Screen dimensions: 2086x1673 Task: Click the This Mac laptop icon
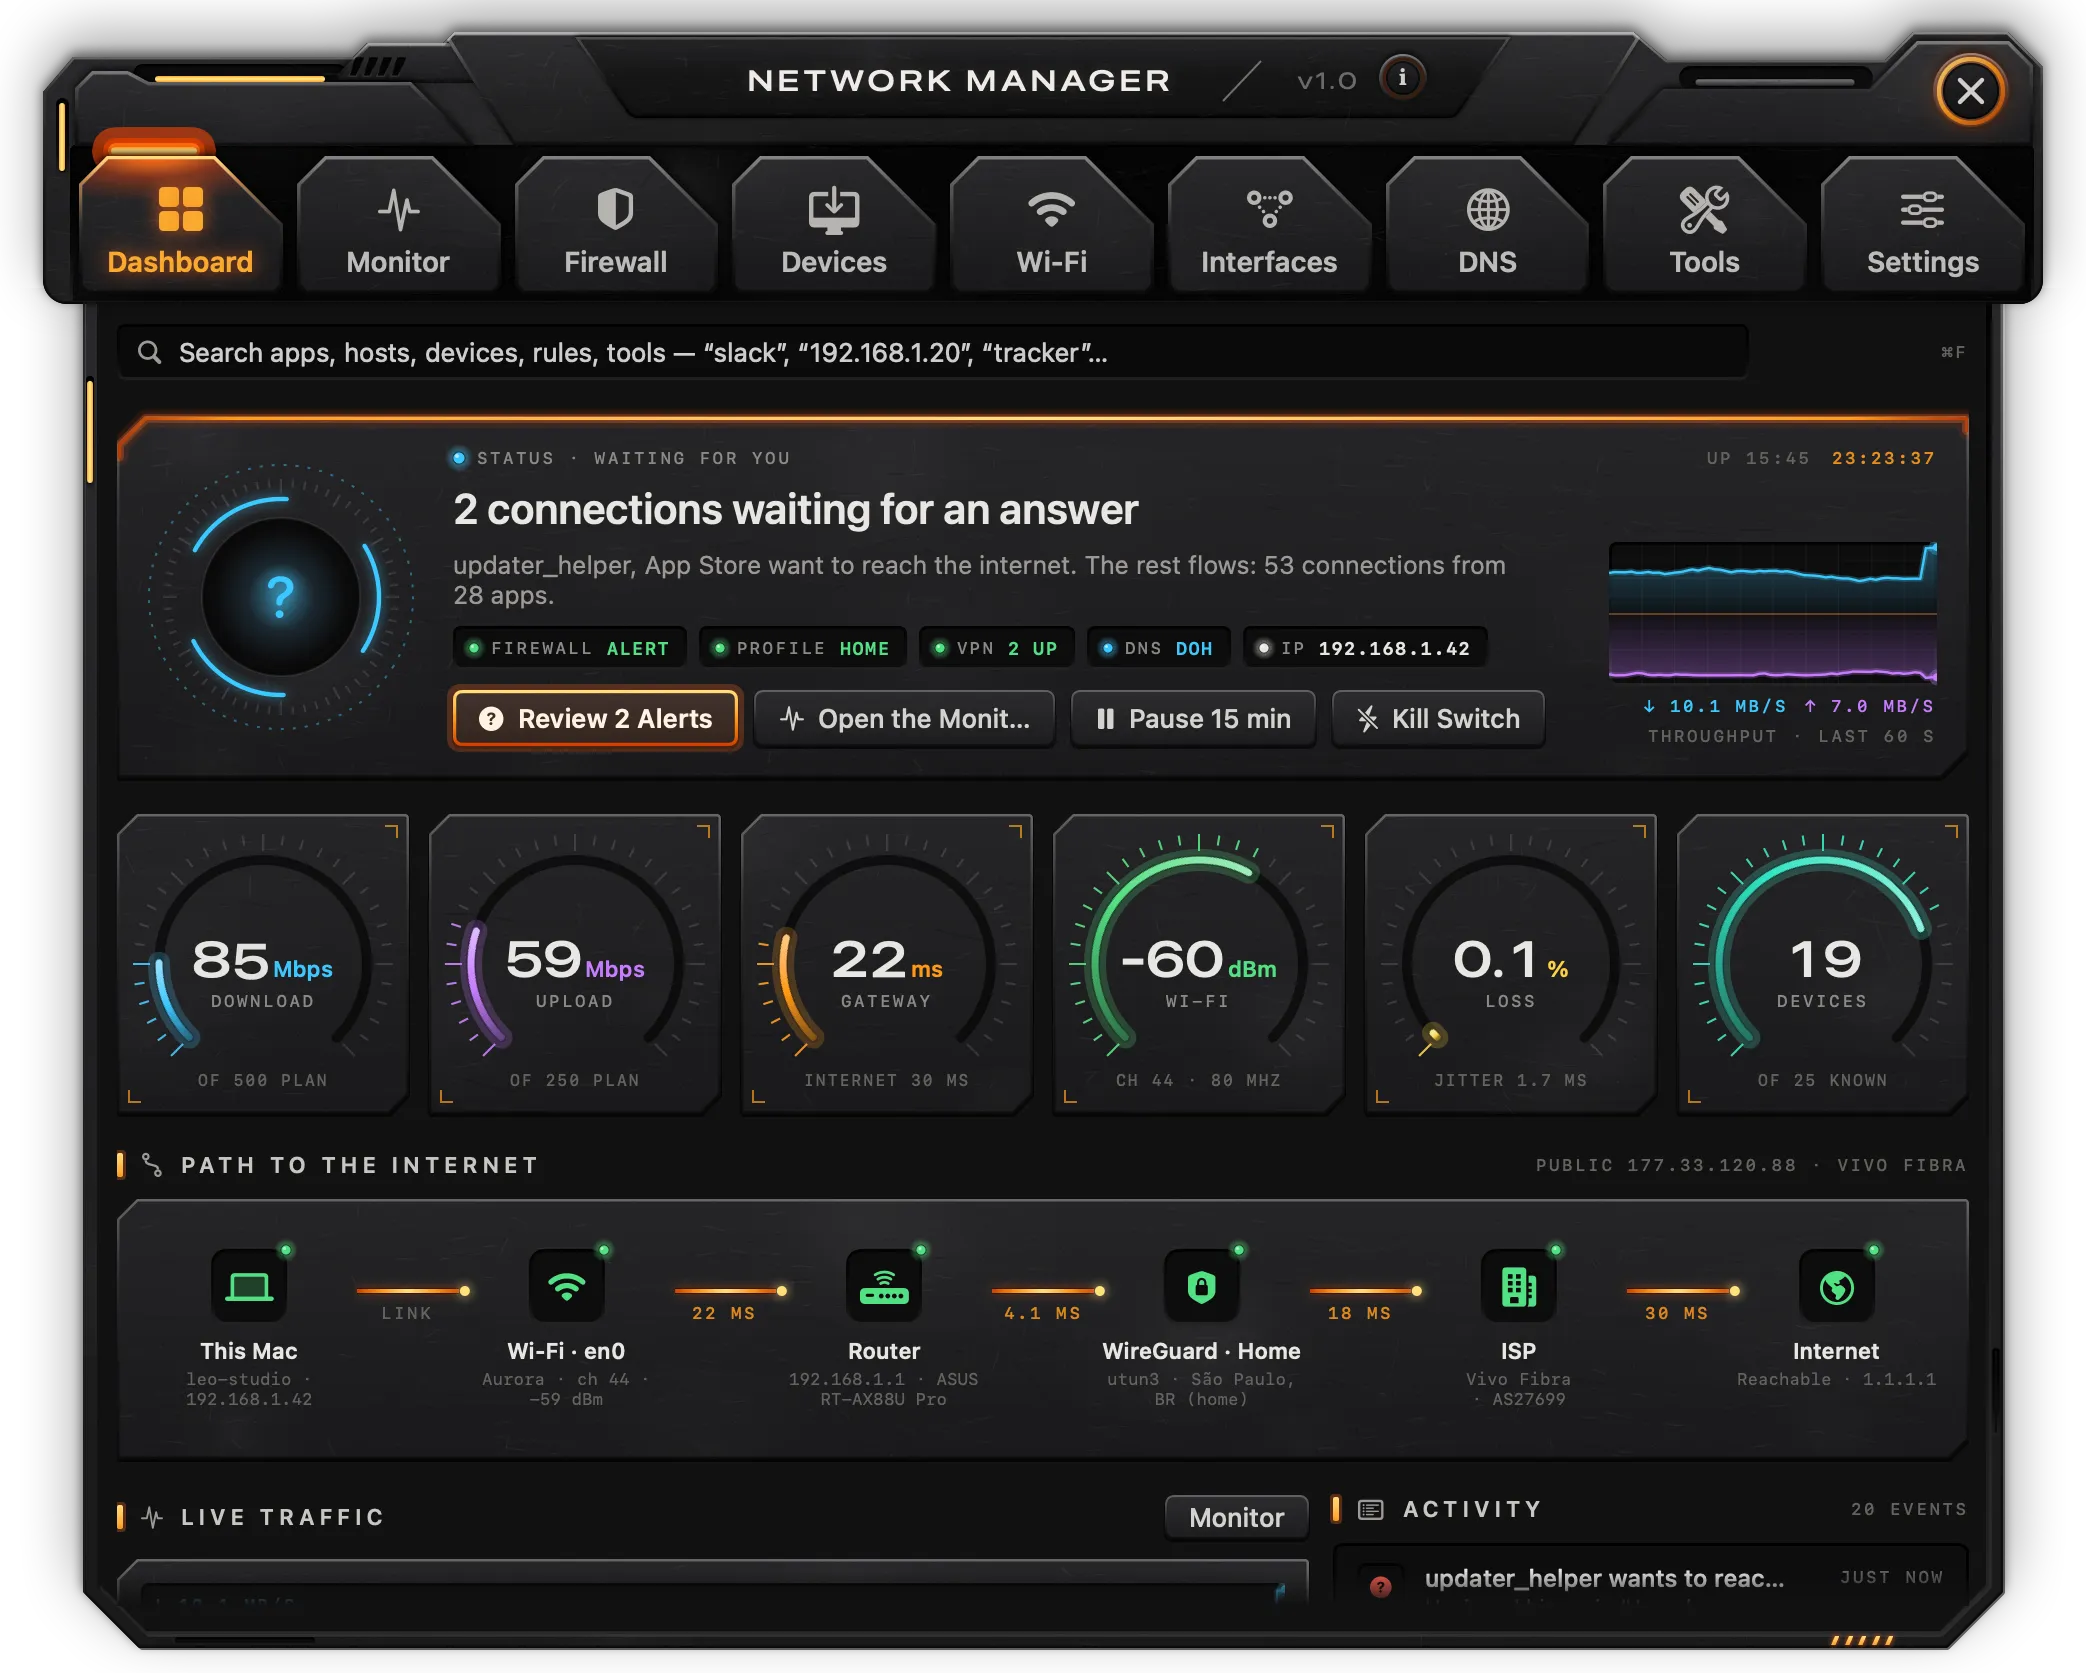point(249,1287)
